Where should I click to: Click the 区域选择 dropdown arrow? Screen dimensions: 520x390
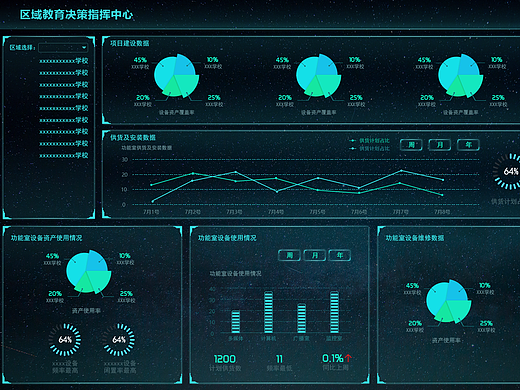click(84, 48)
